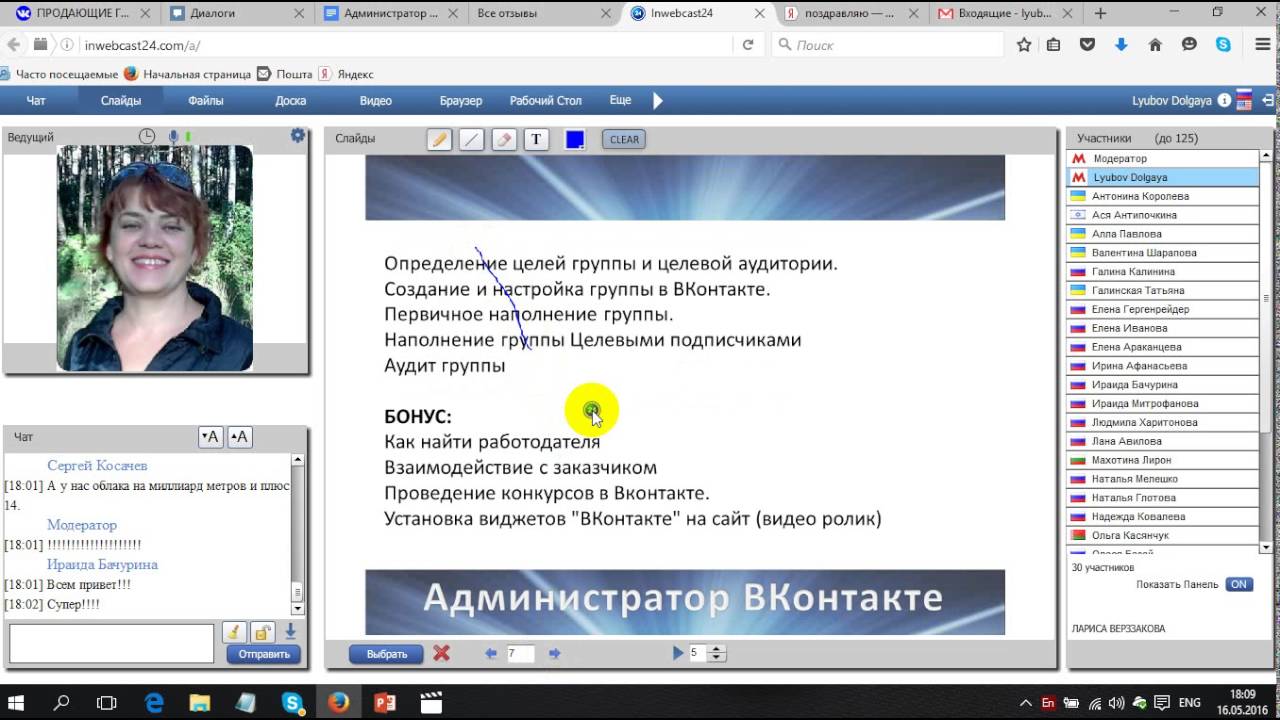Open the Firefox hamburger menu

click(1263, 45)
